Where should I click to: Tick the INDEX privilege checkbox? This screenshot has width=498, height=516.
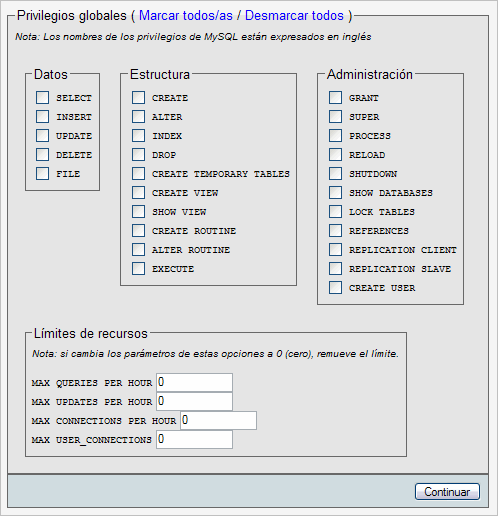click(138, 136)
